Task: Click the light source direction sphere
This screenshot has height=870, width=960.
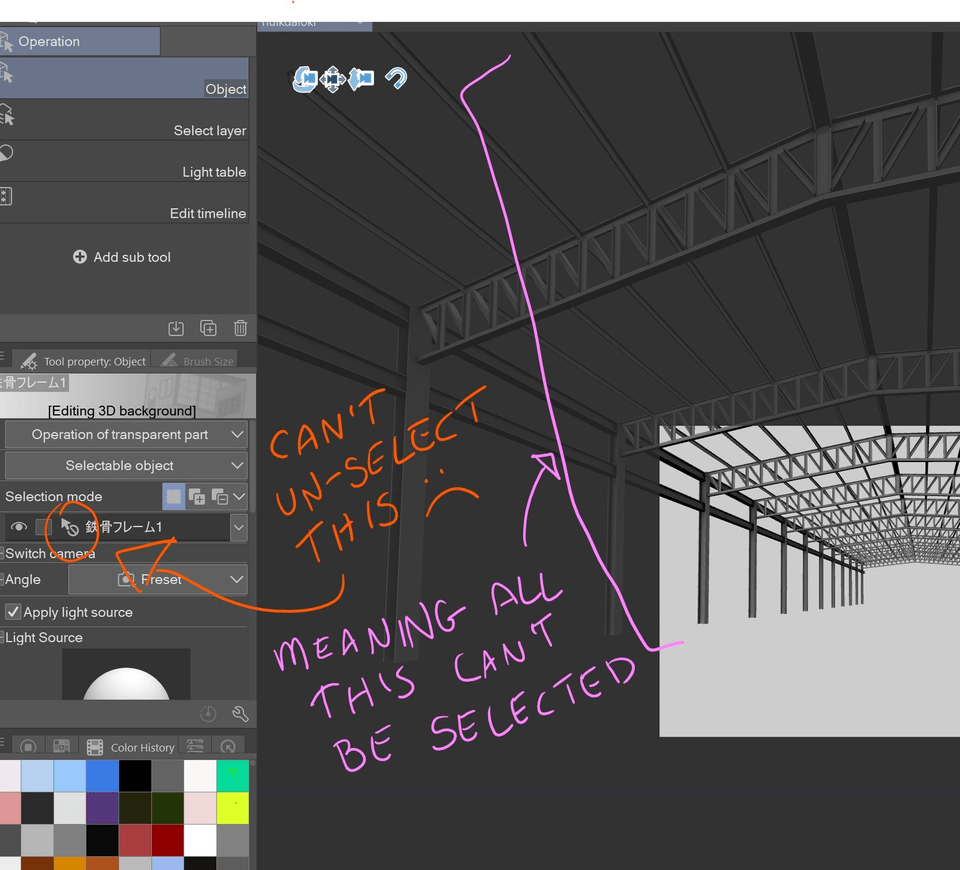Action: (126, 683)
